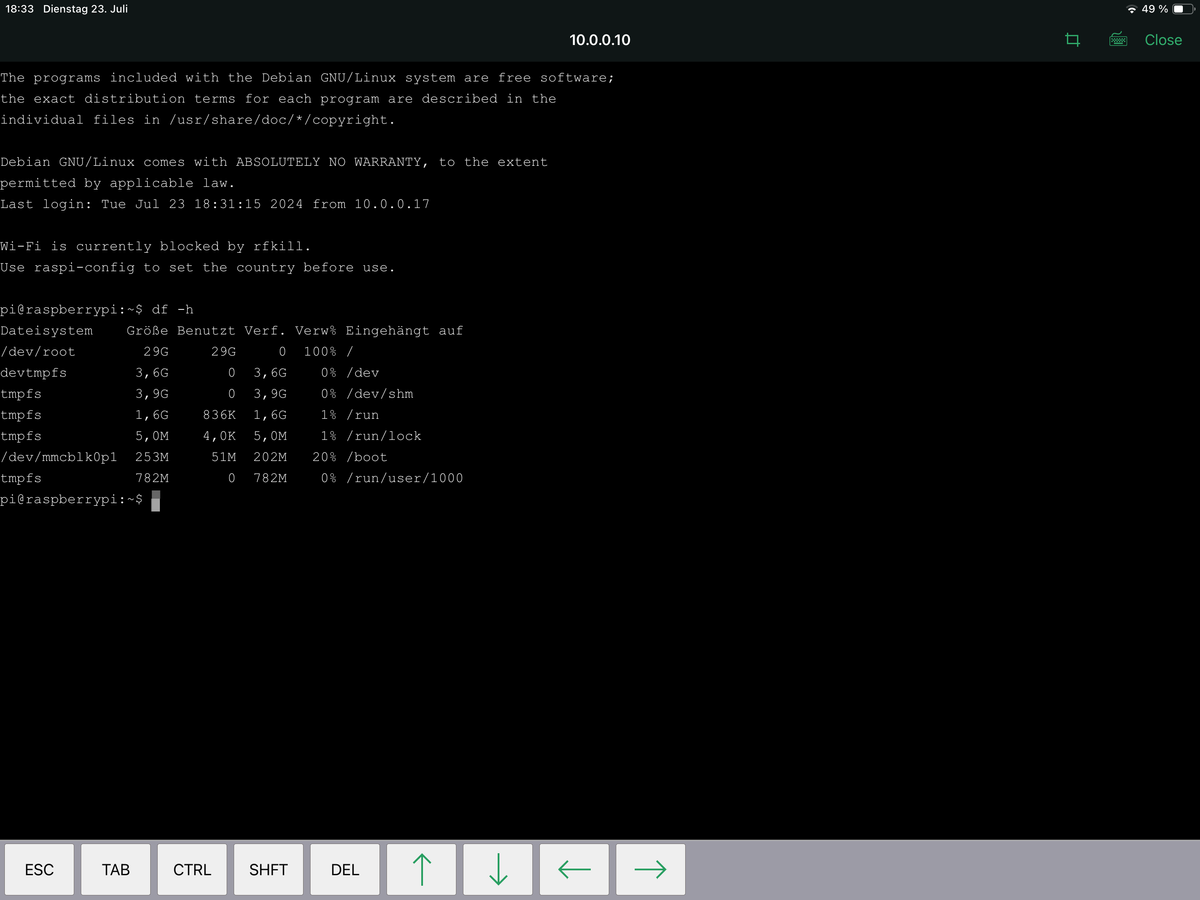Tap the 18:33 clock in status bar
The width and height of the screenshot is (1200, 900).
coord(20,9)
